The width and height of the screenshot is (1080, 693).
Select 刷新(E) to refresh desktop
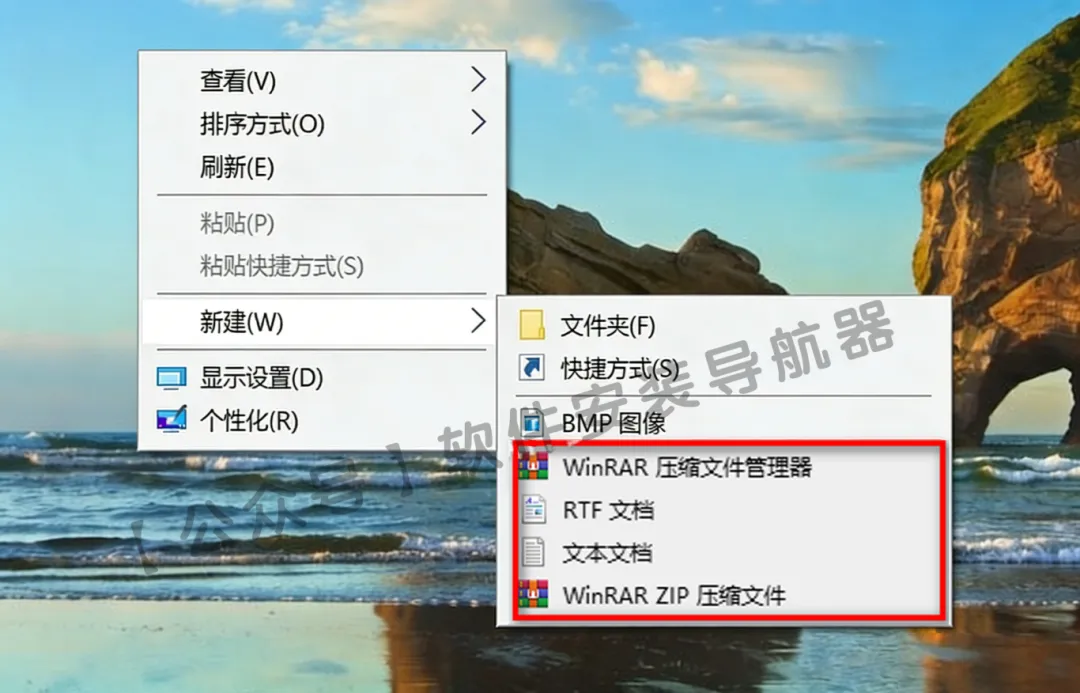point(237,167)
